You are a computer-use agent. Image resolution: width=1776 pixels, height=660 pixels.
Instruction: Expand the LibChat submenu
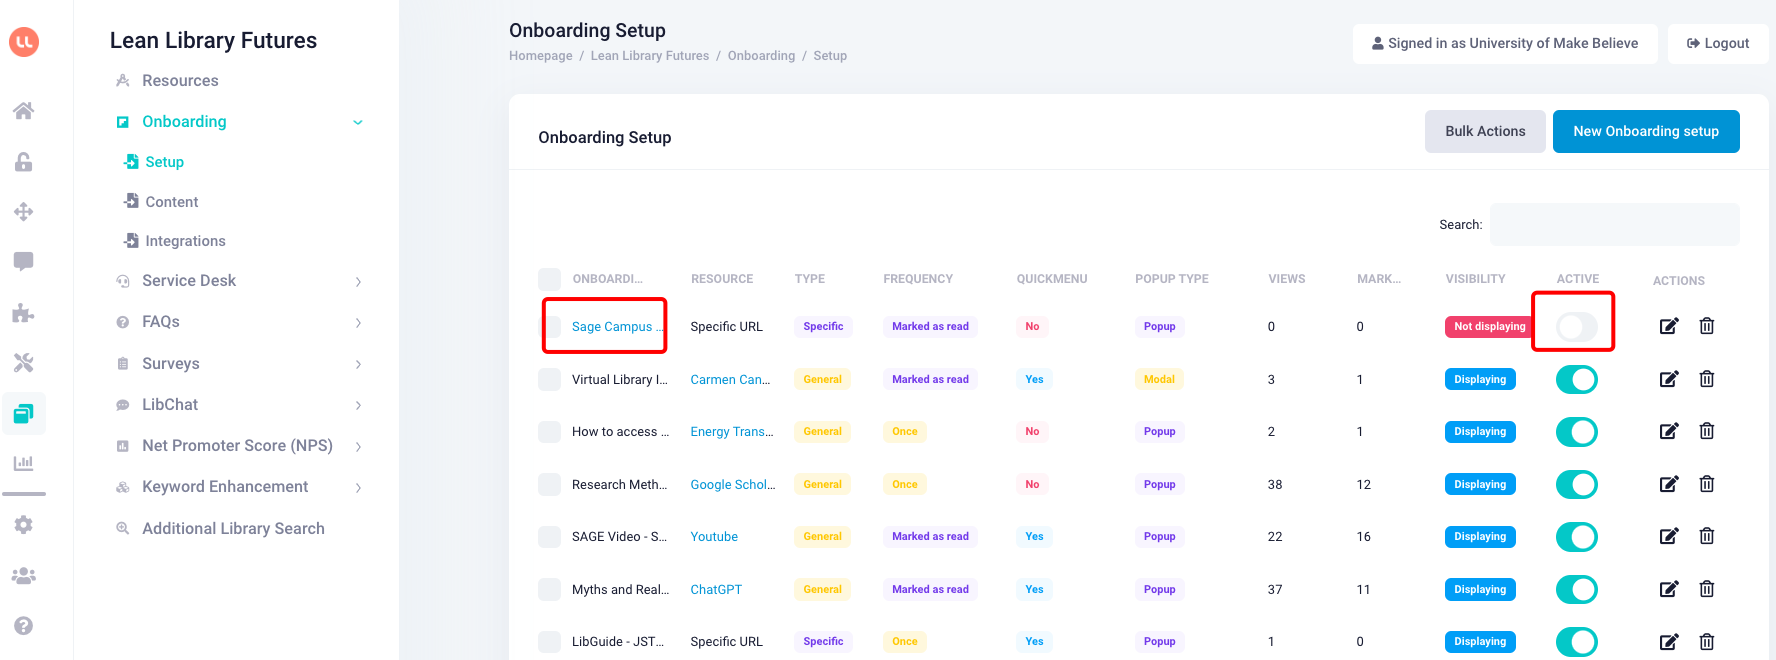(x=358, y=406)
